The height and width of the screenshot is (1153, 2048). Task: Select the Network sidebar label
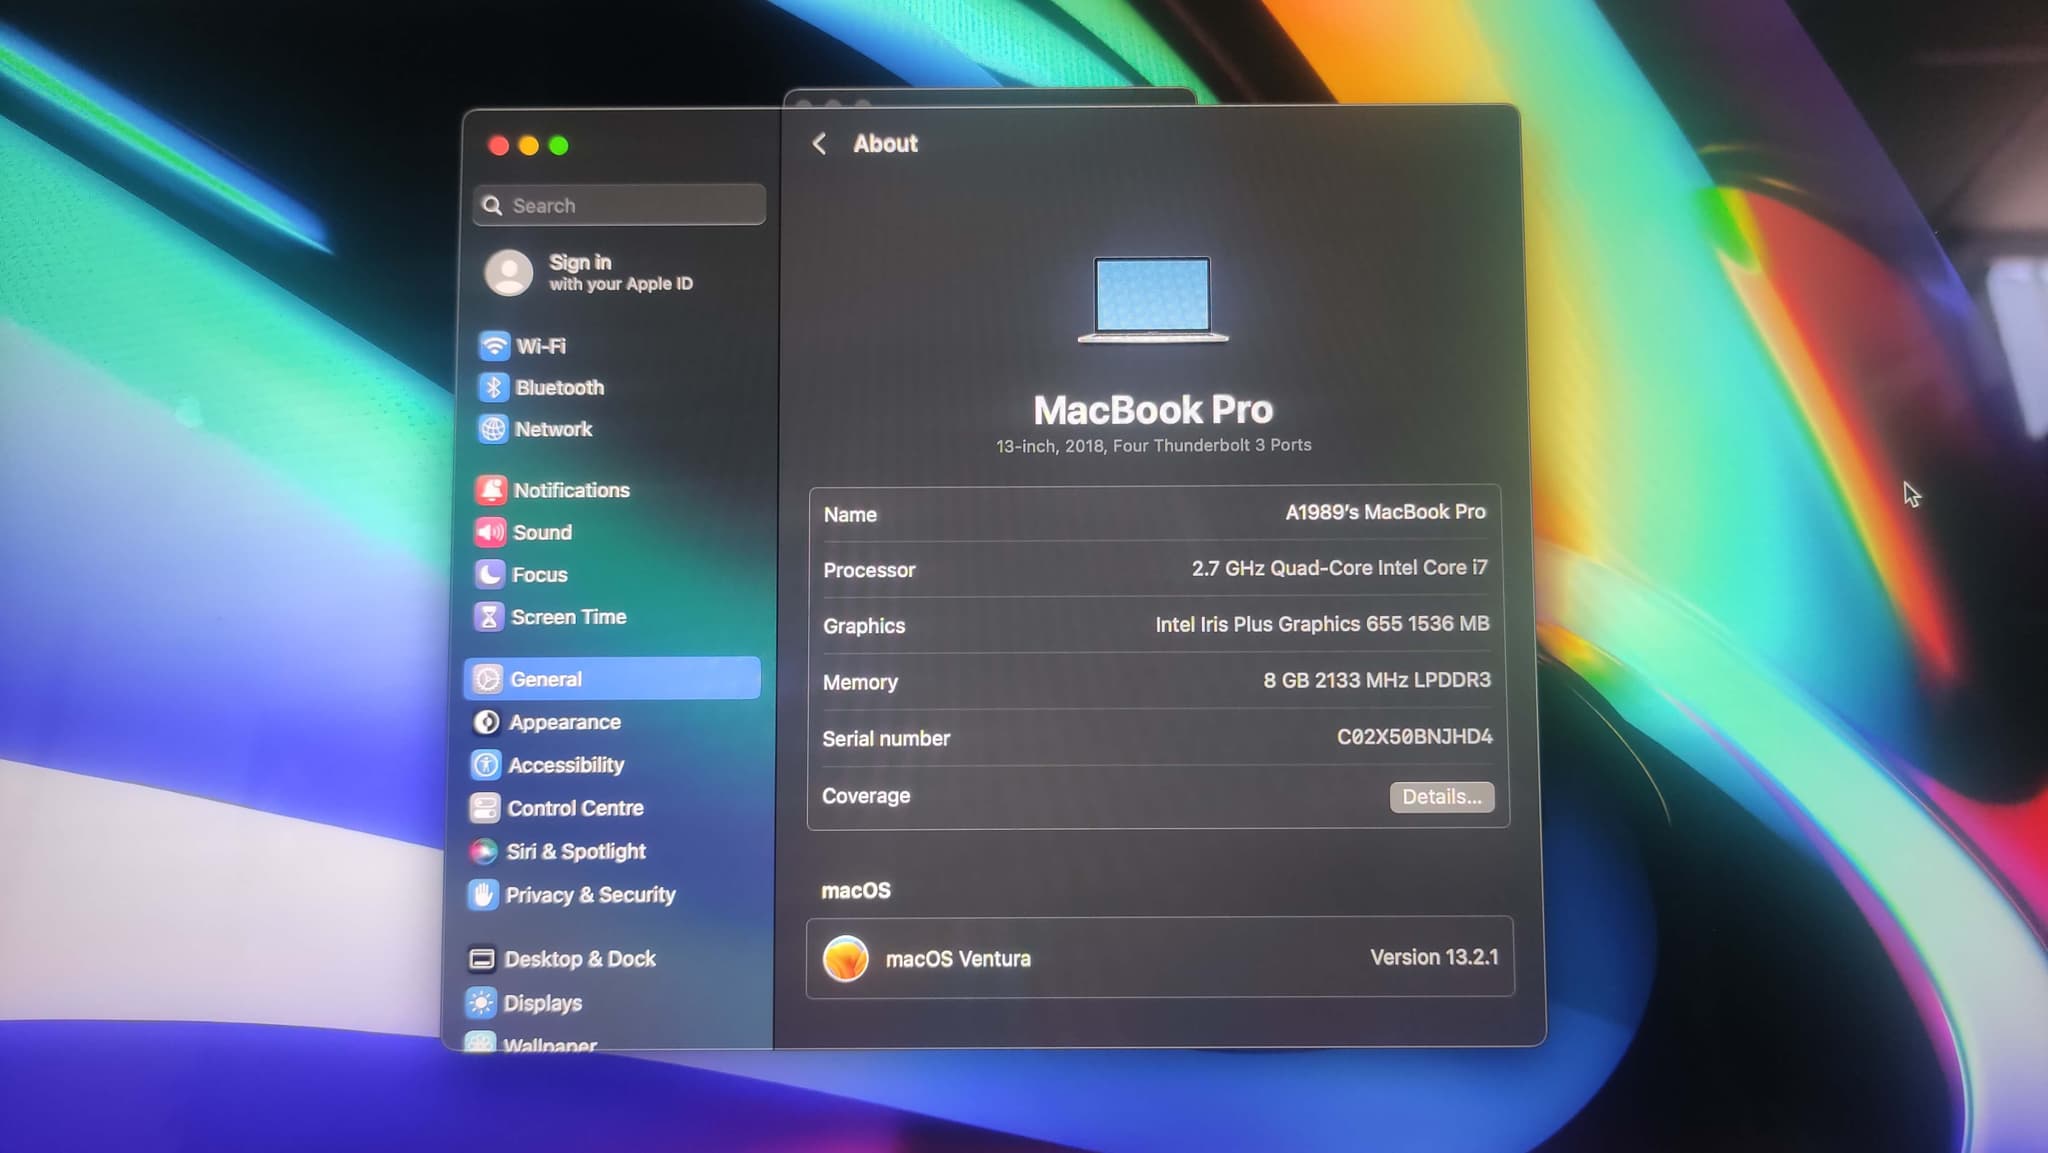pyautogui.click(x=553, y=430)
